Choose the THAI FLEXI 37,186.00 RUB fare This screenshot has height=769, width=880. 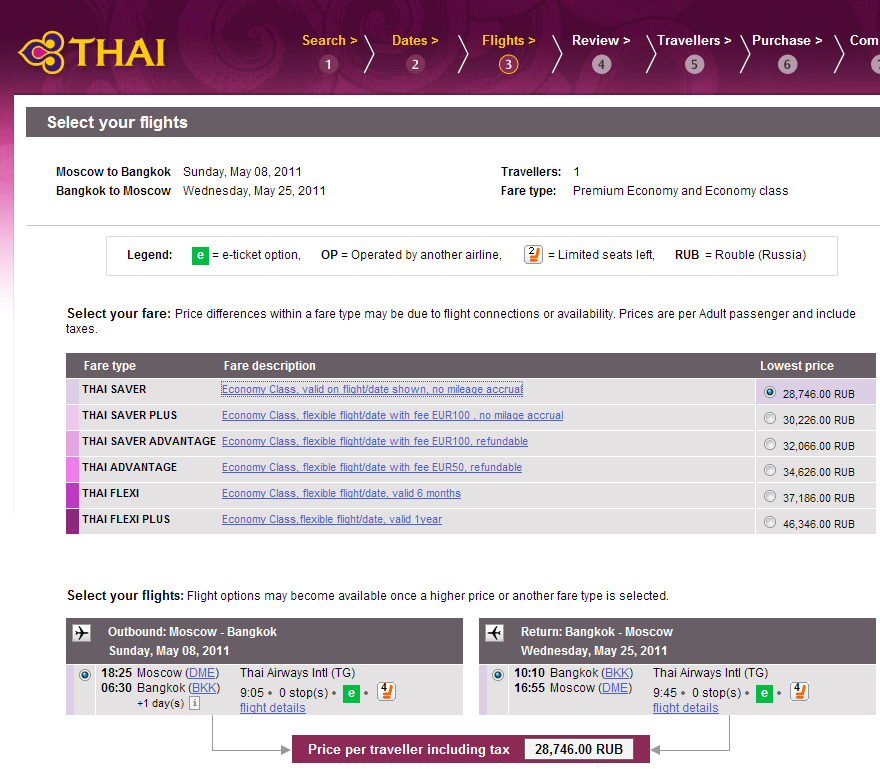pyautogui.click(x=770, y=496)
